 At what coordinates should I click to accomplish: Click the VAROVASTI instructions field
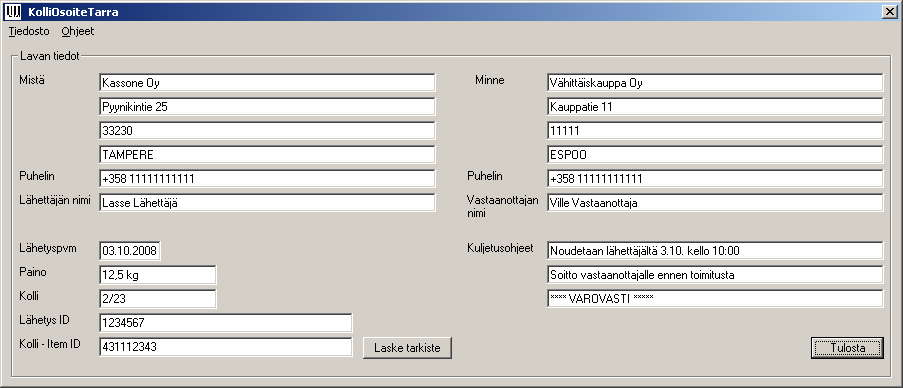715,299
